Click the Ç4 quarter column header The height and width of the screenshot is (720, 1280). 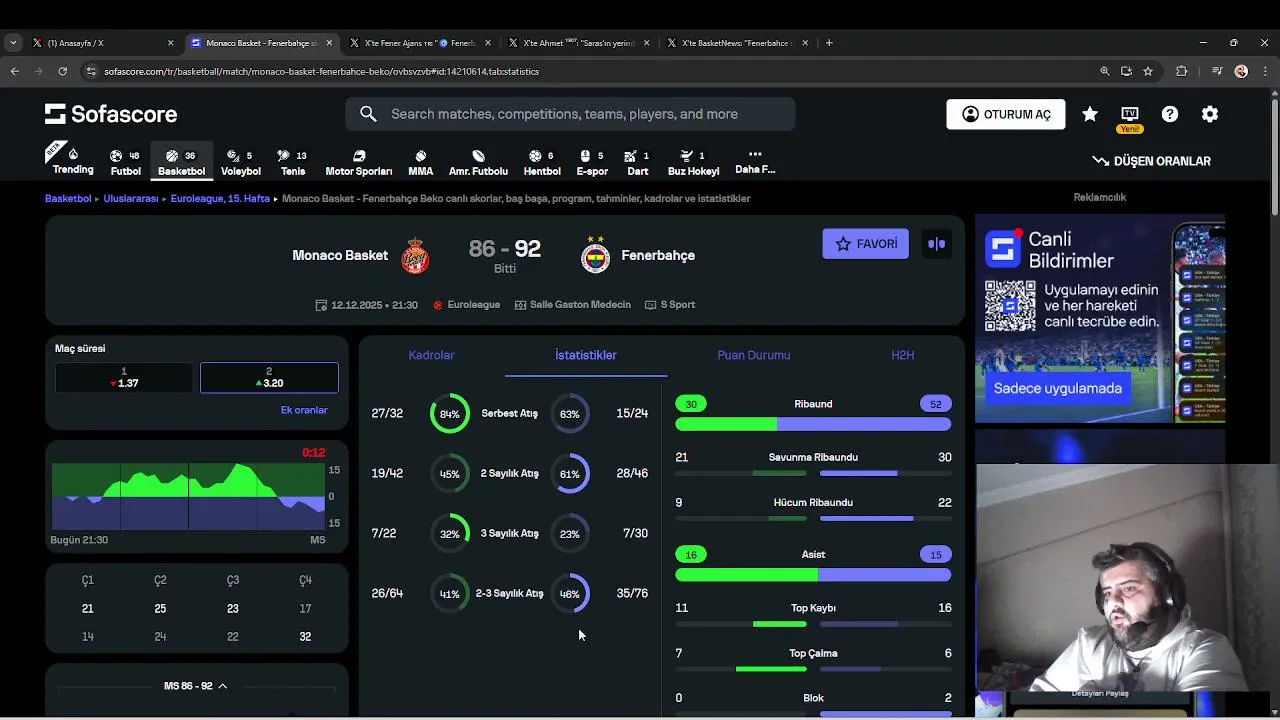305,581
